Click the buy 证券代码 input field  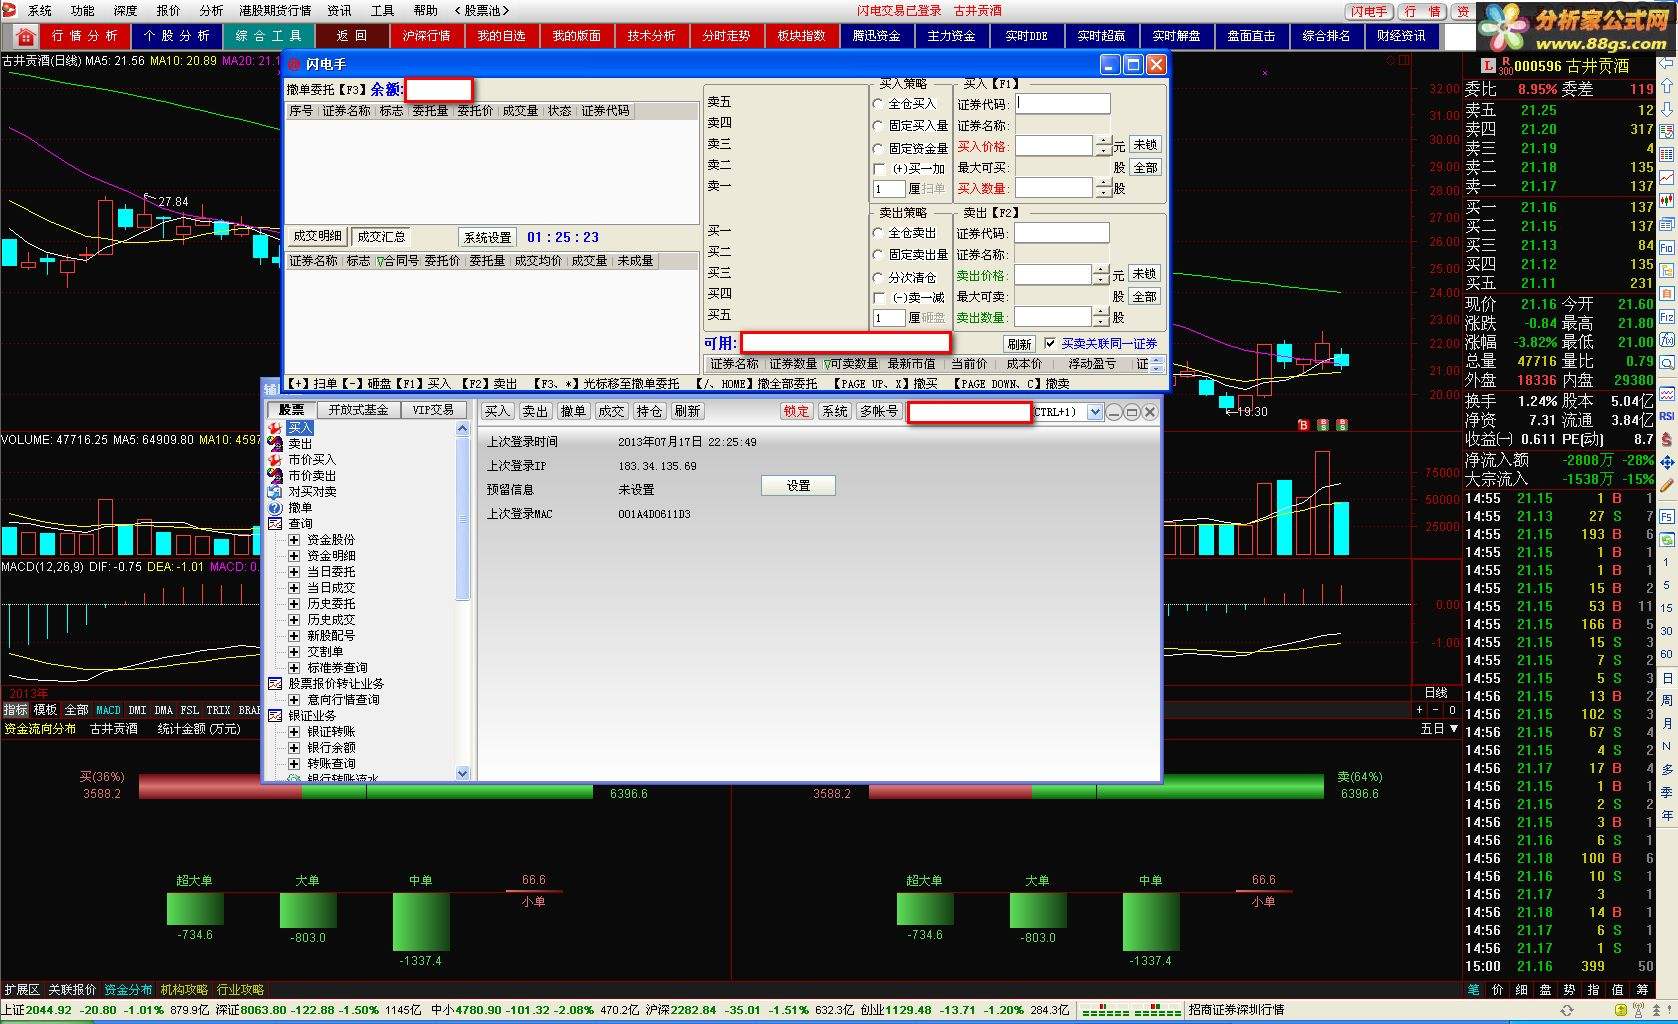pyautogui.click(x=1062, y=104)
